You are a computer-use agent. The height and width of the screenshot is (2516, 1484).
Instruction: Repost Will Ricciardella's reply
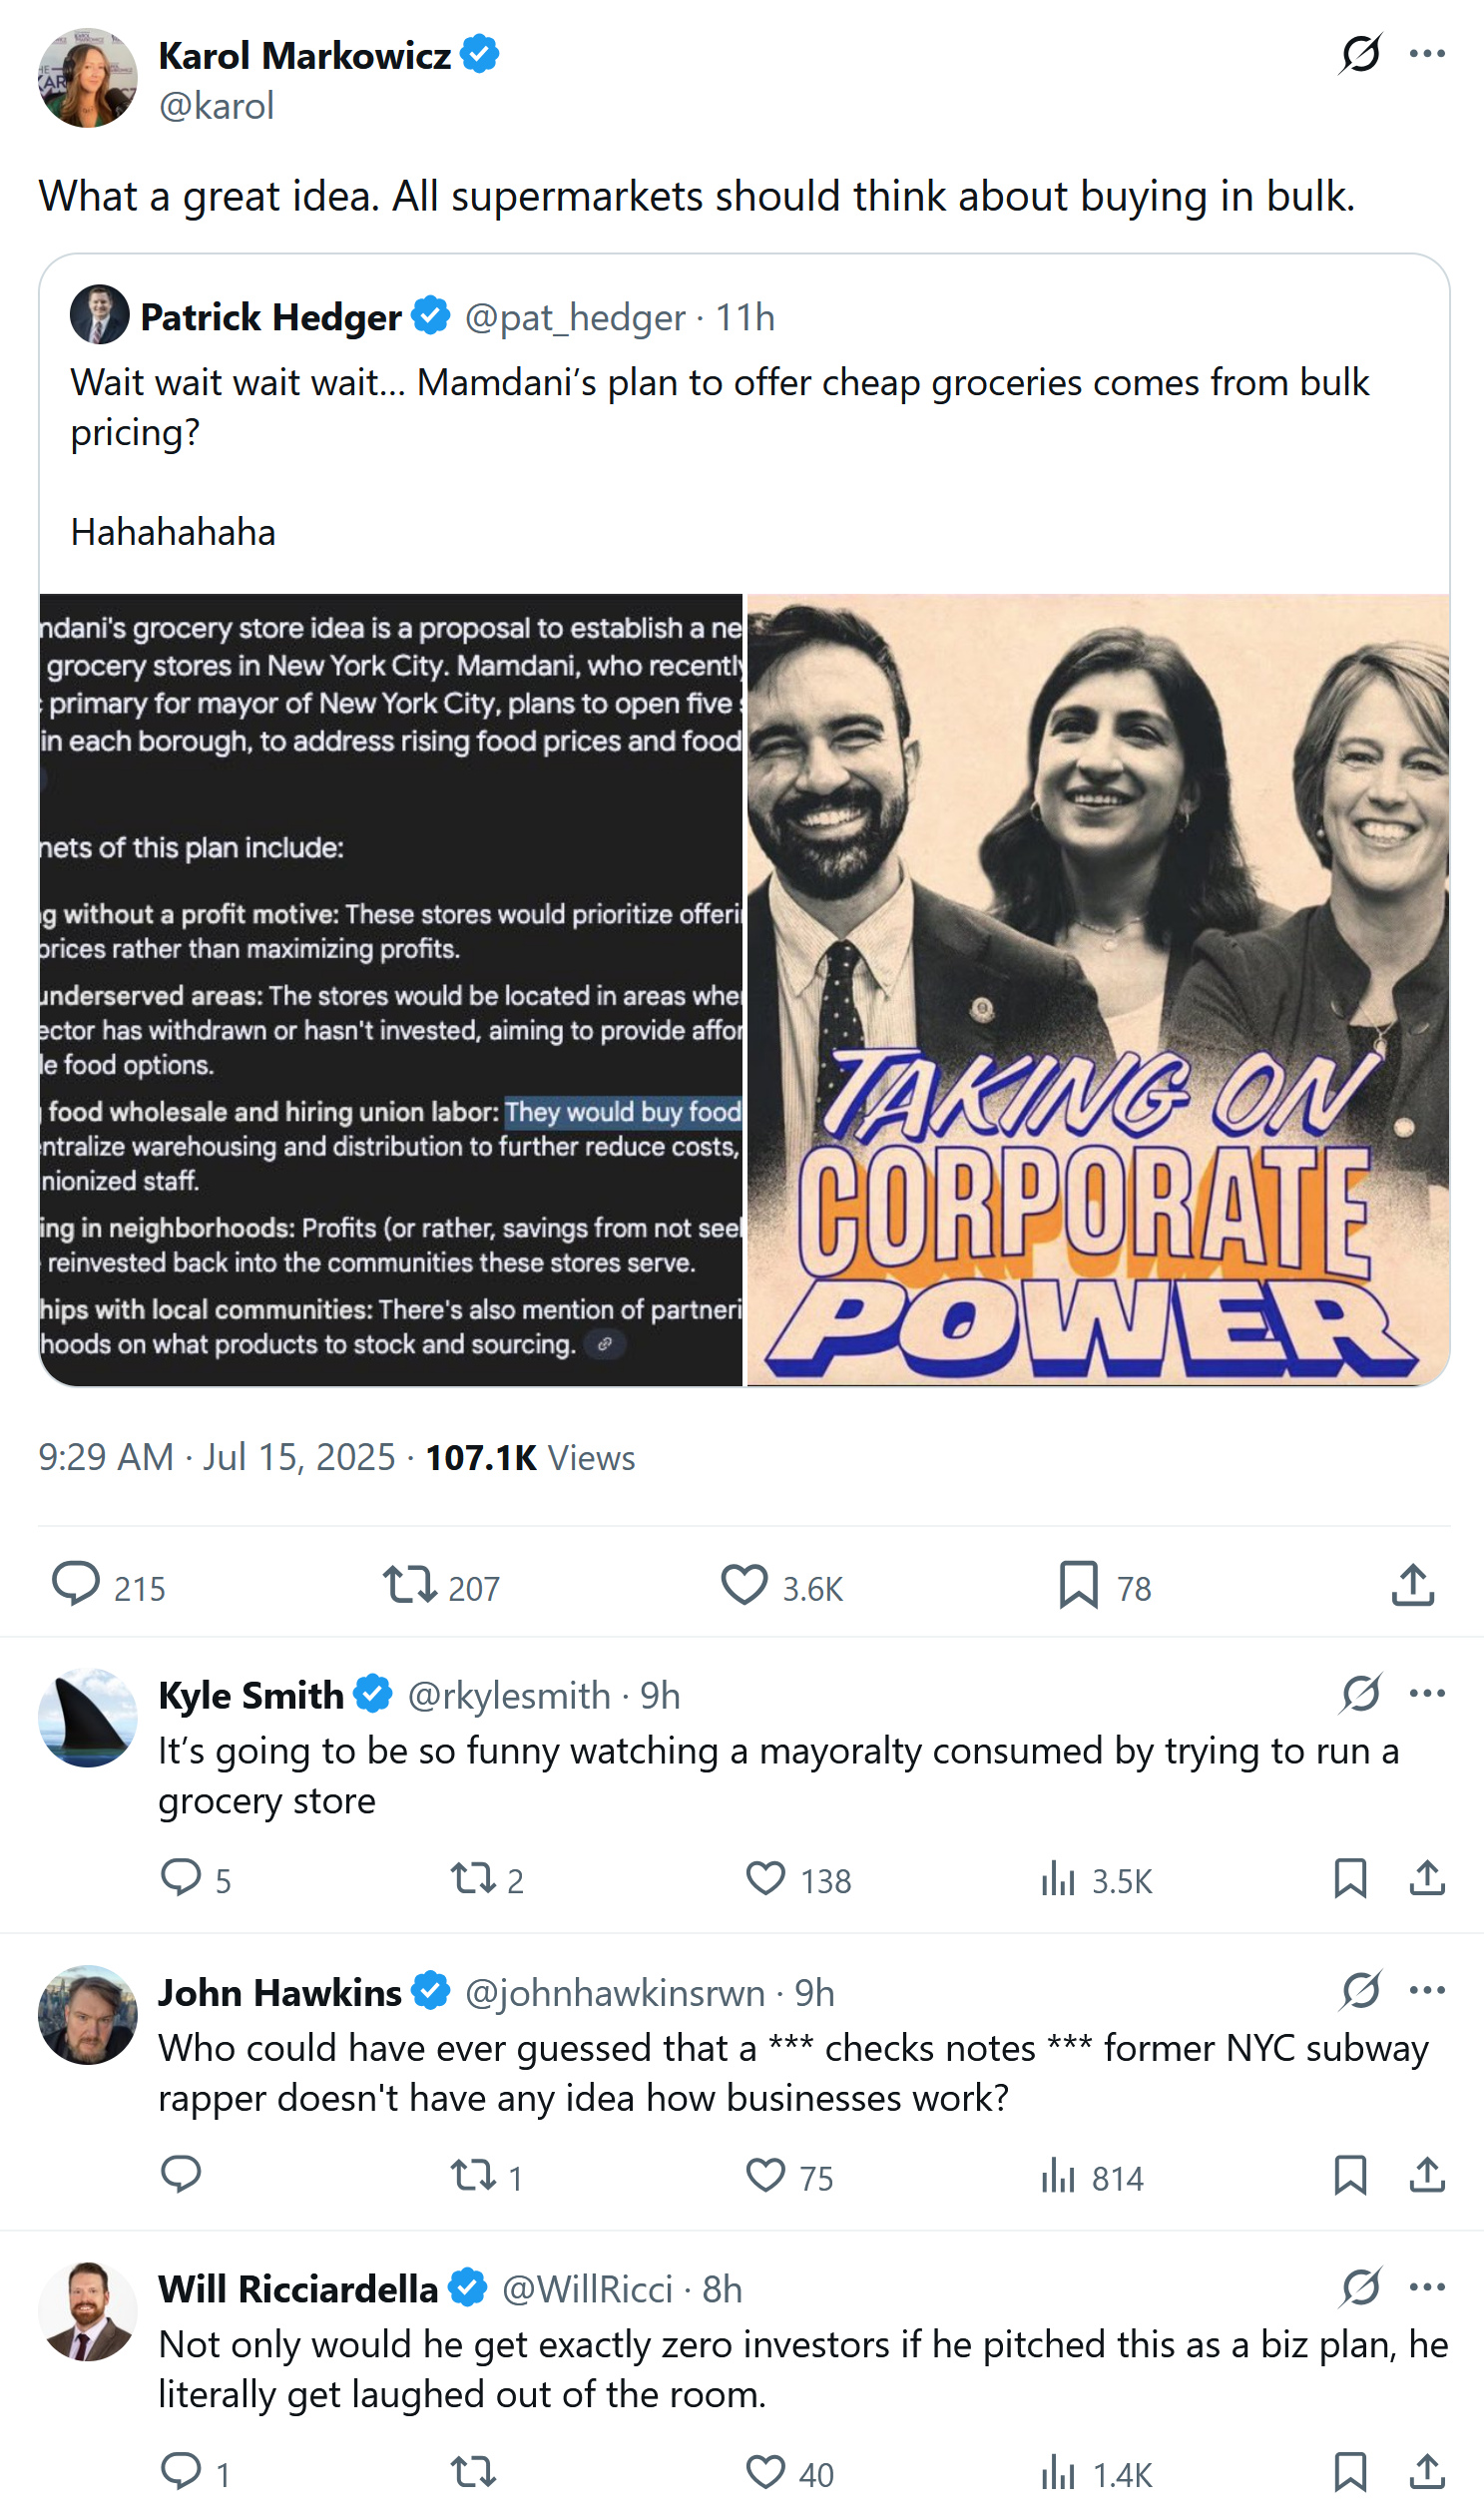coord(472,2473)
